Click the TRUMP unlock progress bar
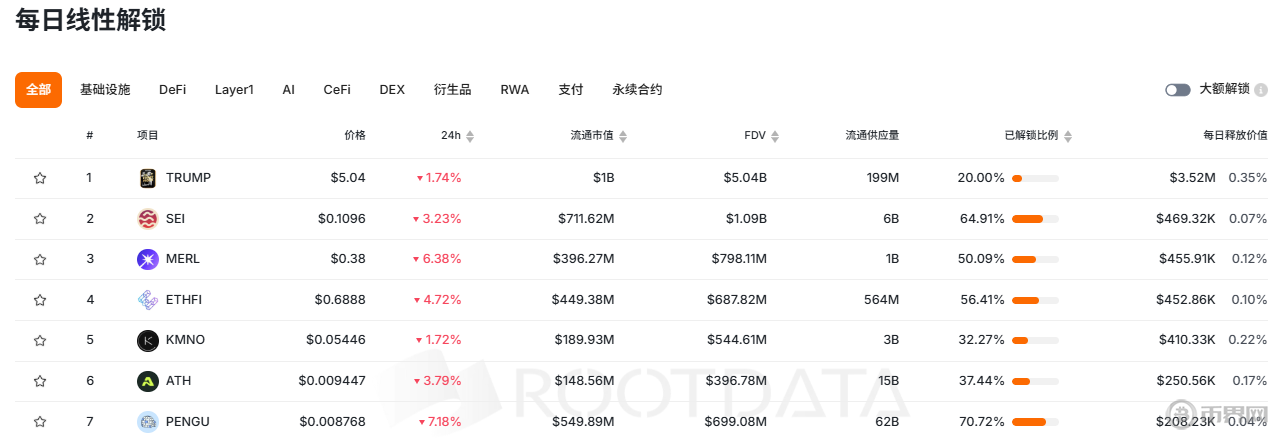Viewport: 1279px width, 442px height. coord(1035,178)
